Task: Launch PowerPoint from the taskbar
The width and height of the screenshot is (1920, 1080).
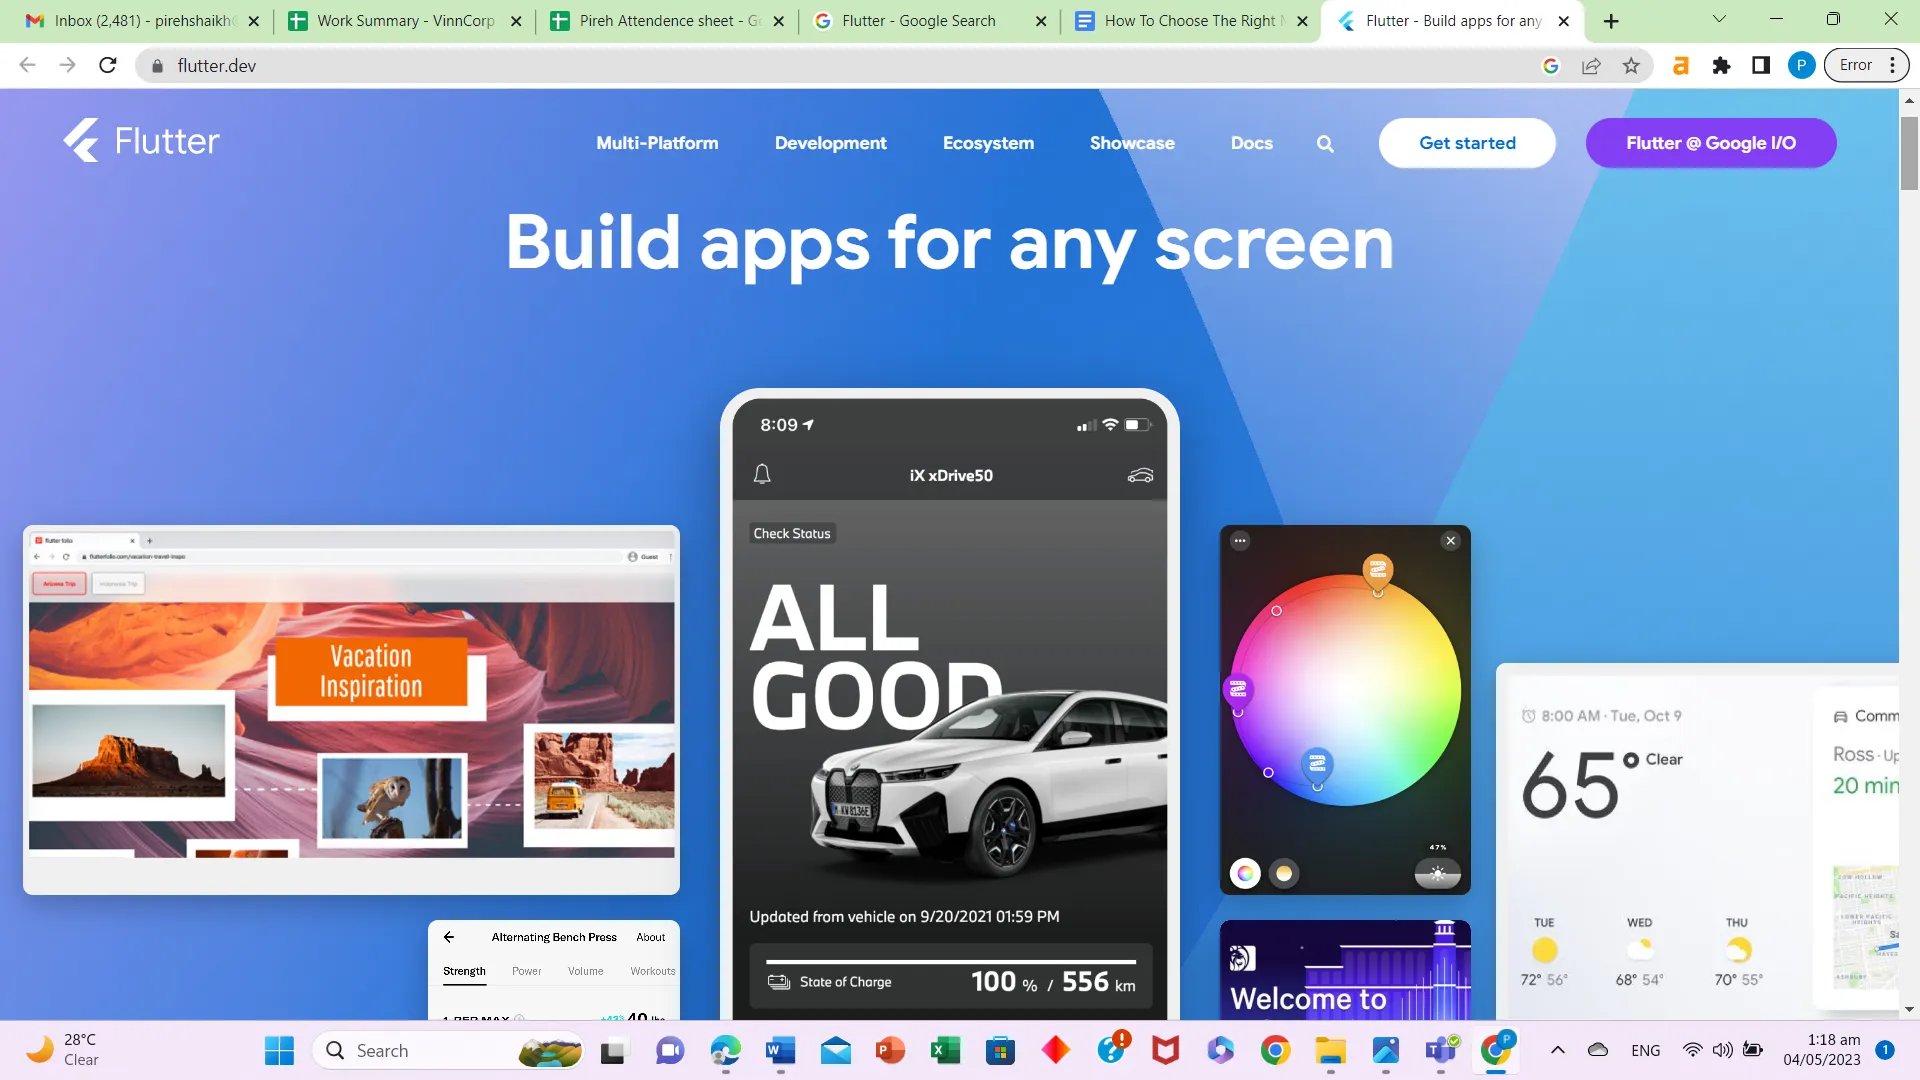Action: coord(890,1051)
